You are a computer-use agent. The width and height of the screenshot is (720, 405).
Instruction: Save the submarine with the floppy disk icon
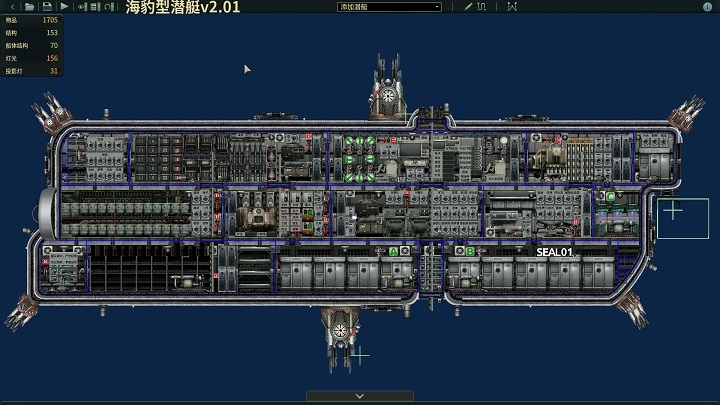(47, 6)
